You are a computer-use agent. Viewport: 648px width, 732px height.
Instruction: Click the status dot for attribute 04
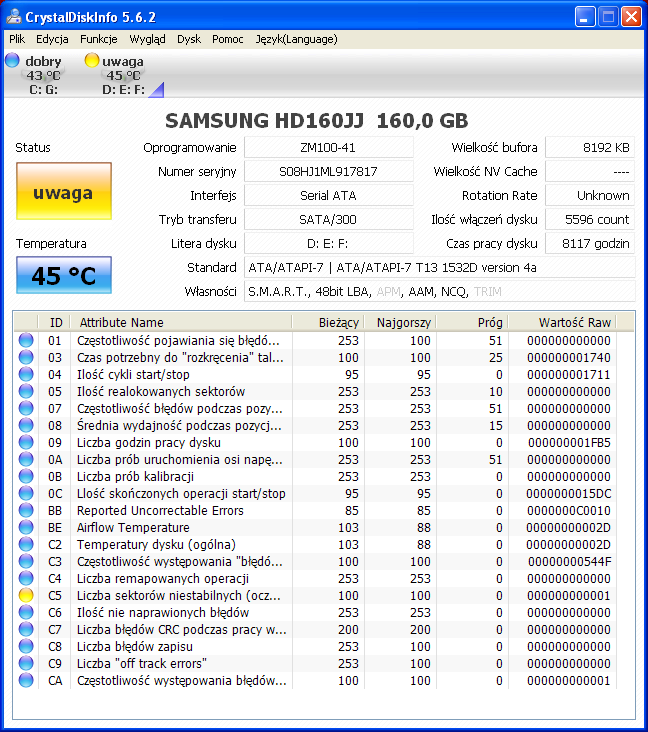pos(26,374)
